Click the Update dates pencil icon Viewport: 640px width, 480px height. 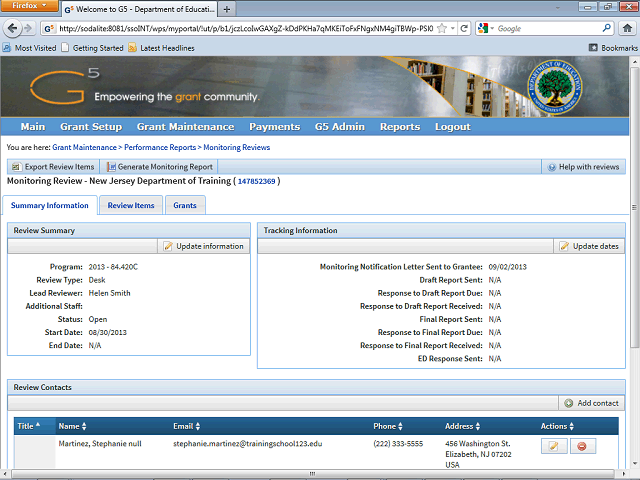pos(564,246)
